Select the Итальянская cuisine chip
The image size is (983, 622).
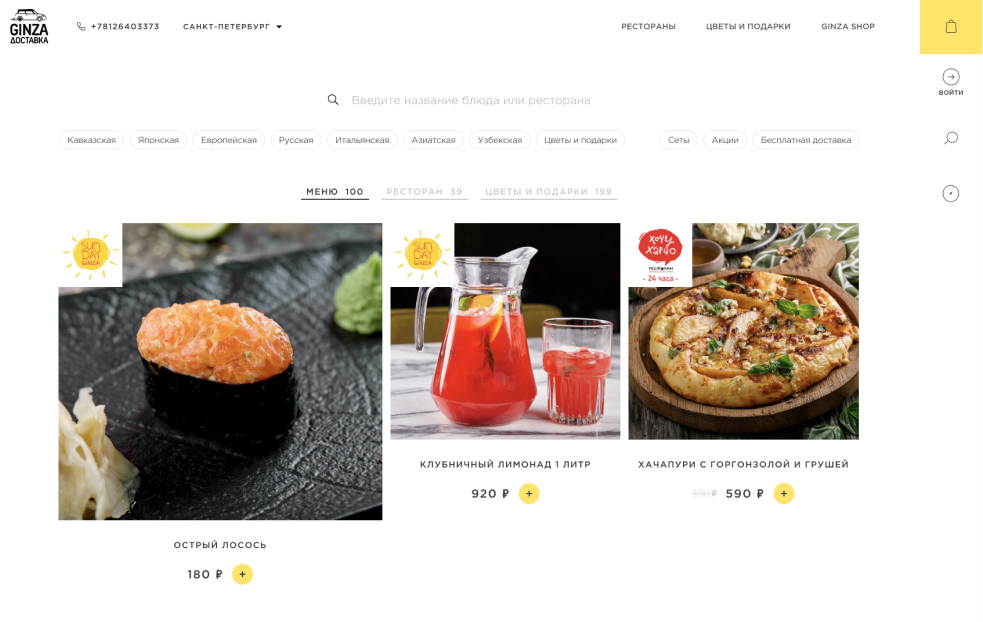(x=362, y=140)
